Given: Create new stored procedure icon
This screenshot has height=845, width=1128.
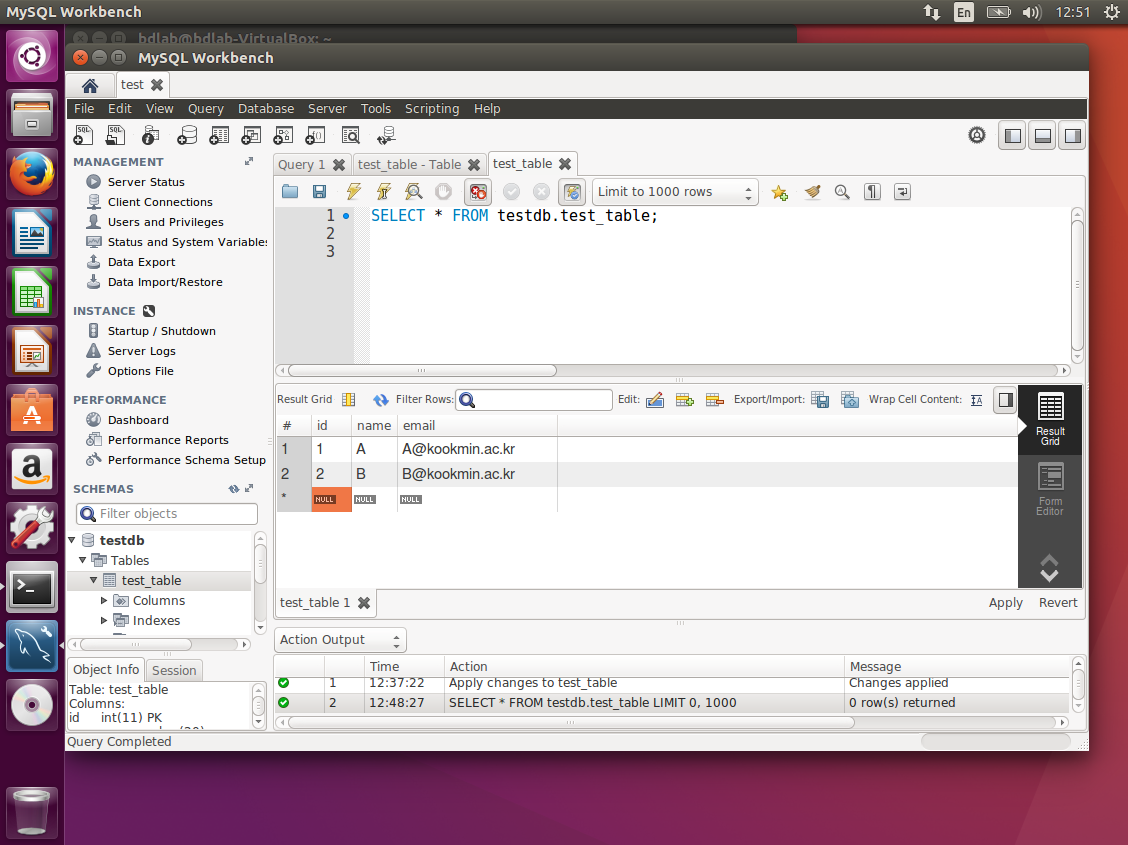Looking at the screenshot, I should click(283, 135).
